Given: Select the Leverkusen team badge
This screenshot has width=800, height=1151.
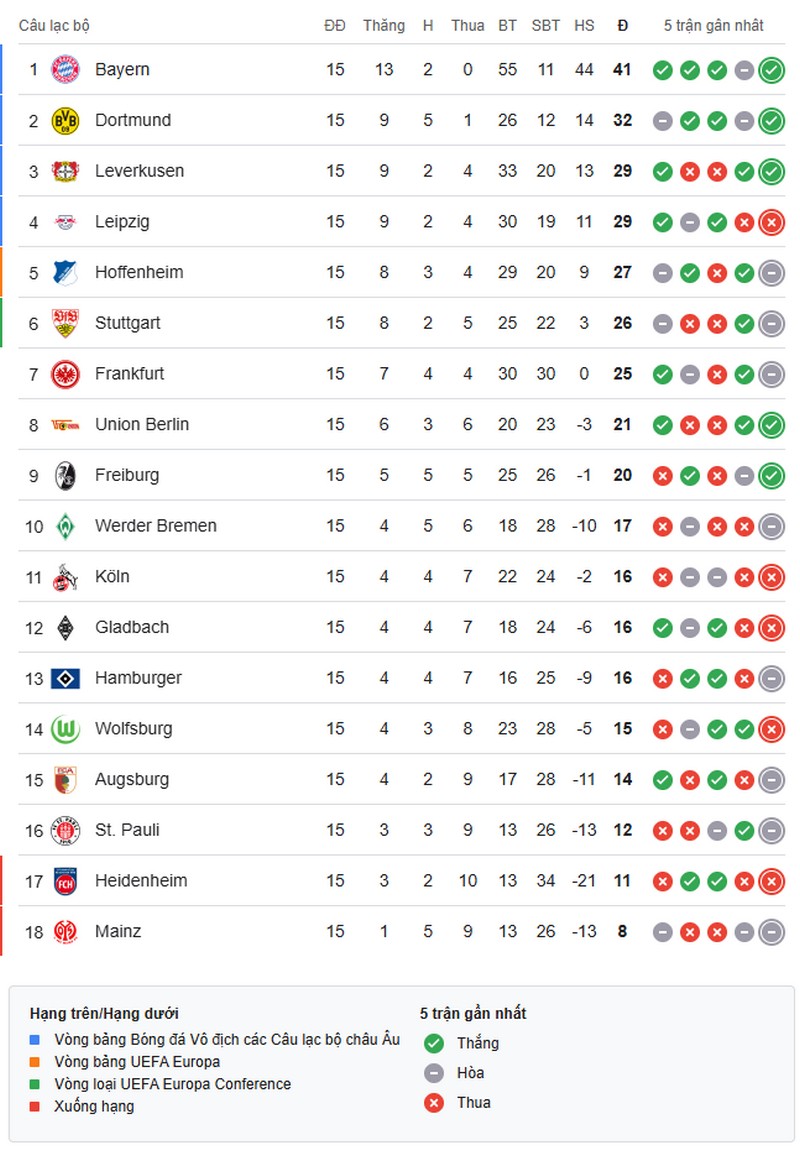Looking at the screenshot, I should click(x=62, y=171).
